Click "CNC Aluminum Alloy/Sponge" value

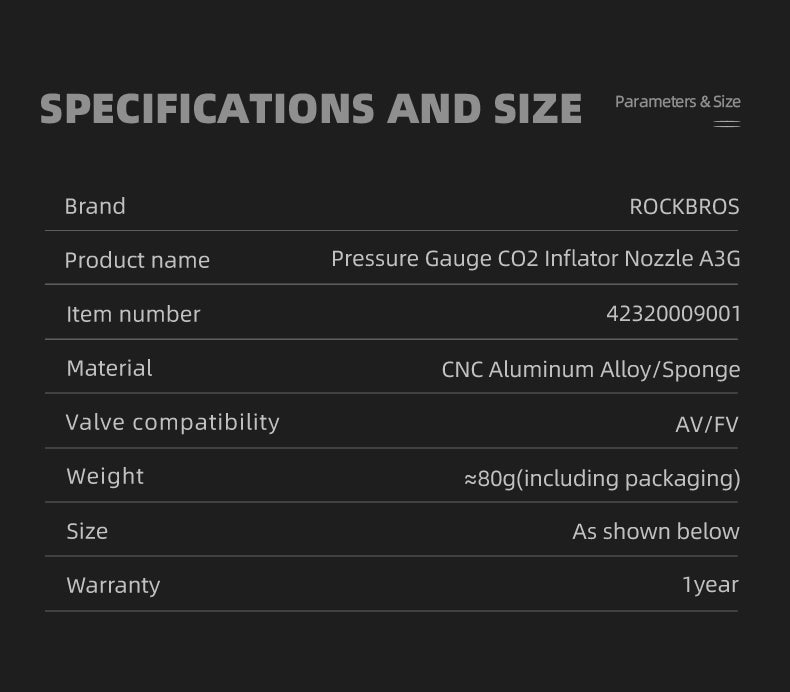(x=590, y=370)
